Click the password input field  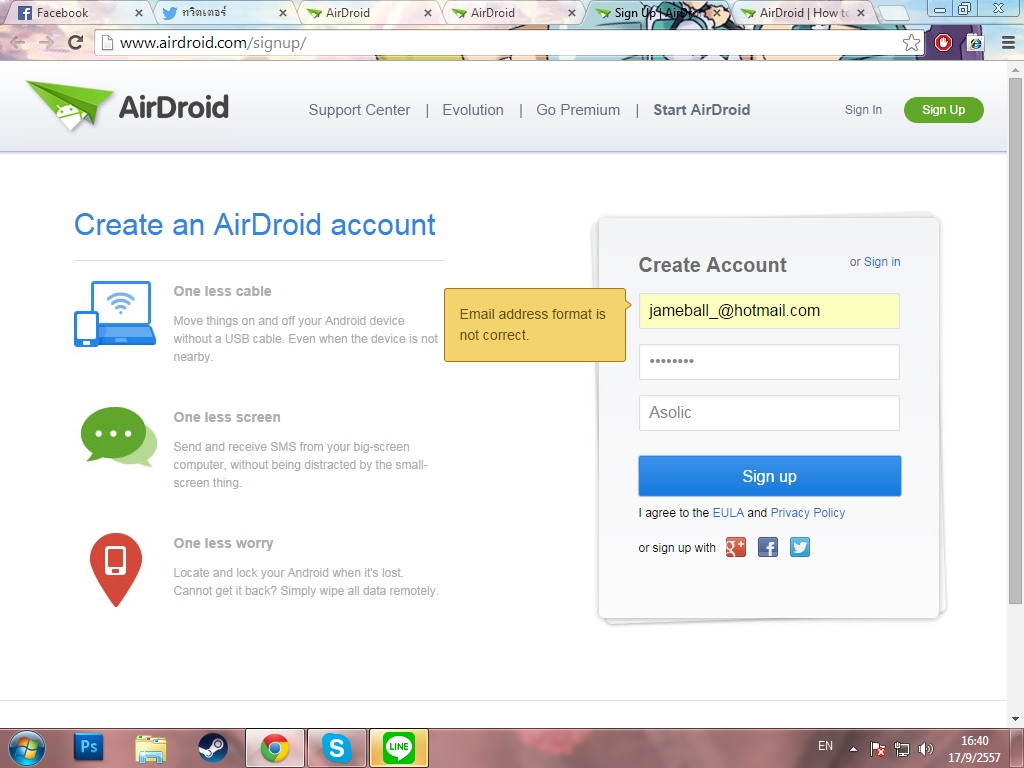pos(769,362)
